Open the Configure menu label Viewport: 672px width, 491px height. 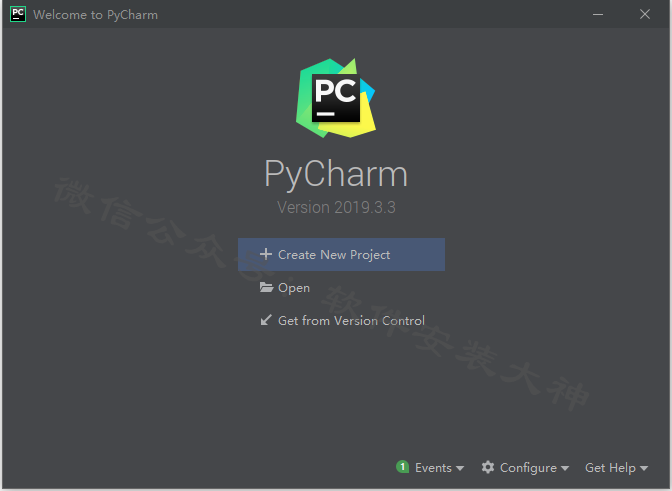coord(528,468)
